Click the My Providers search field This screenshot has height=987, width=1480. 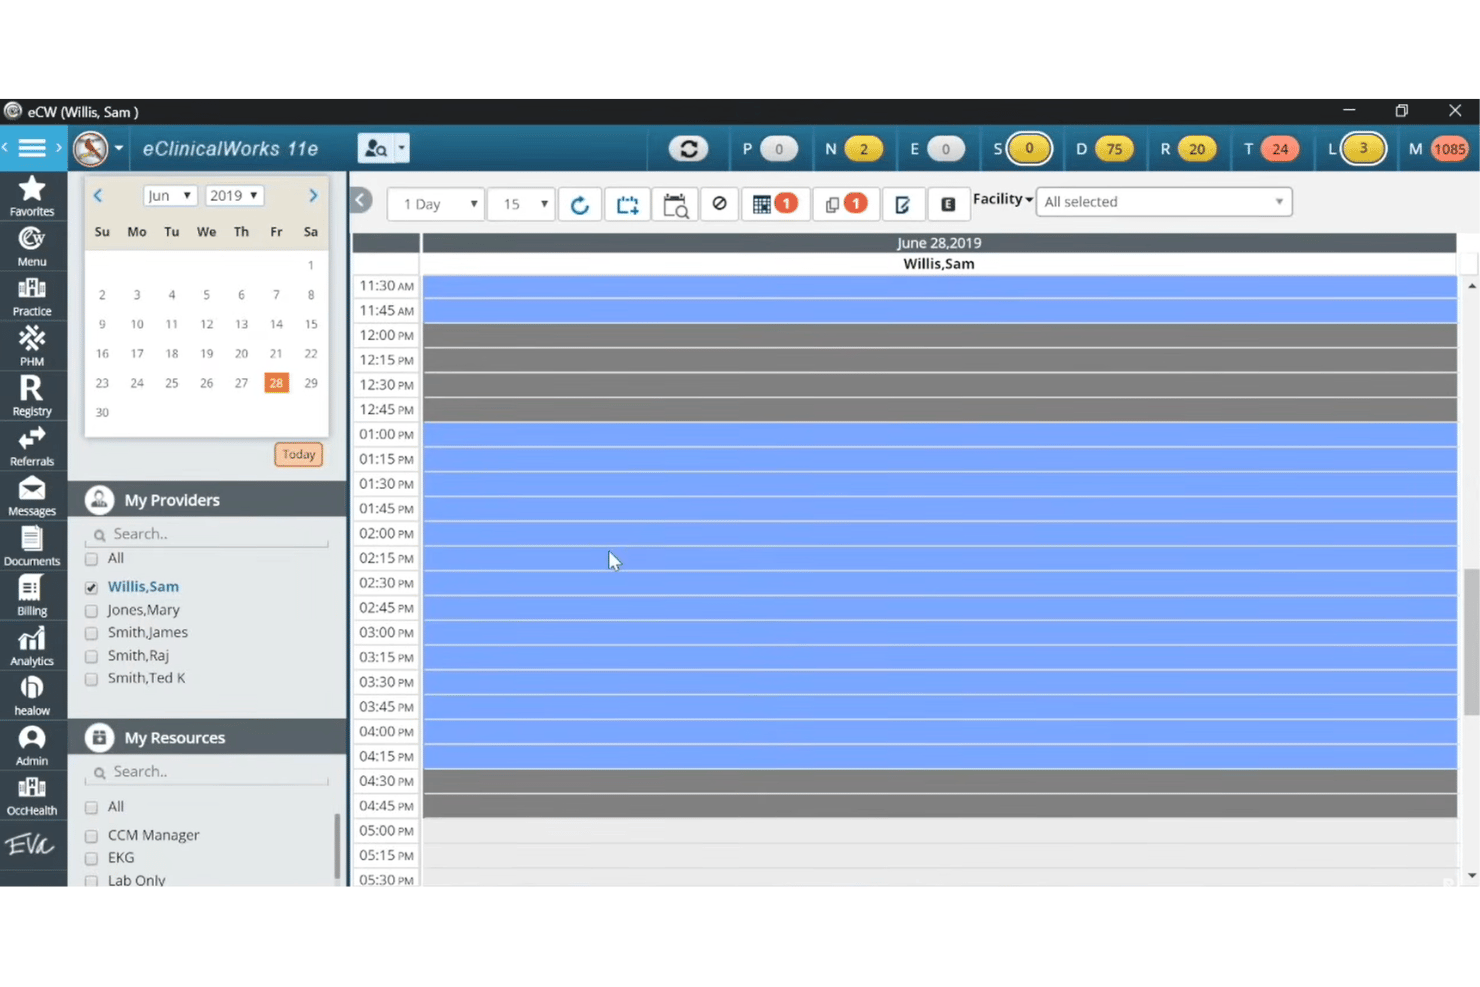tap(208, 534)
